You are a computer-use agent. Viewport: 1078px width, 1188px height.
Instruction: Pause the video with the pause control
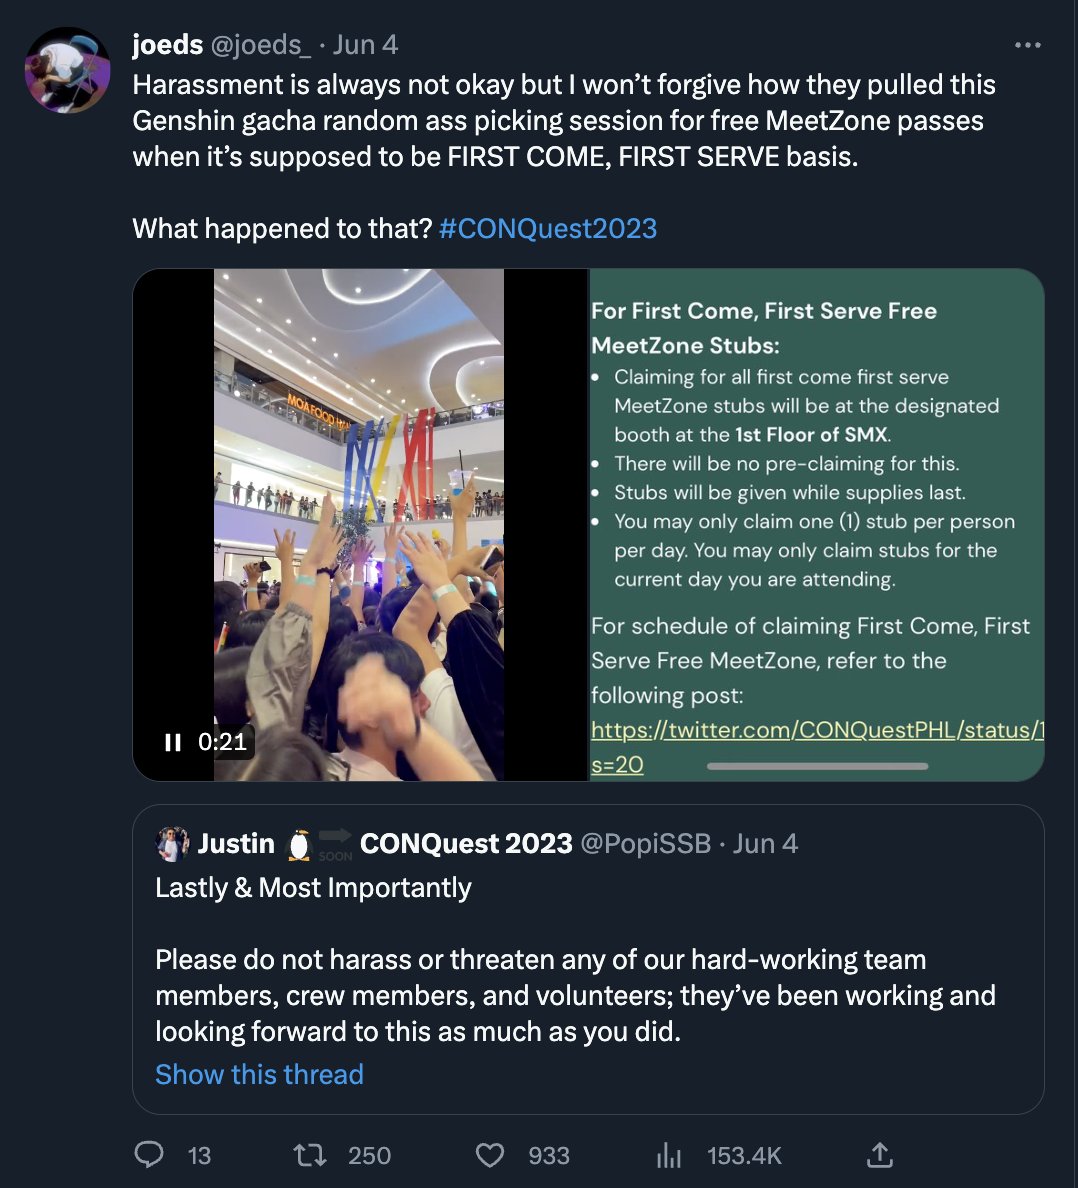(x=173, y=742)
